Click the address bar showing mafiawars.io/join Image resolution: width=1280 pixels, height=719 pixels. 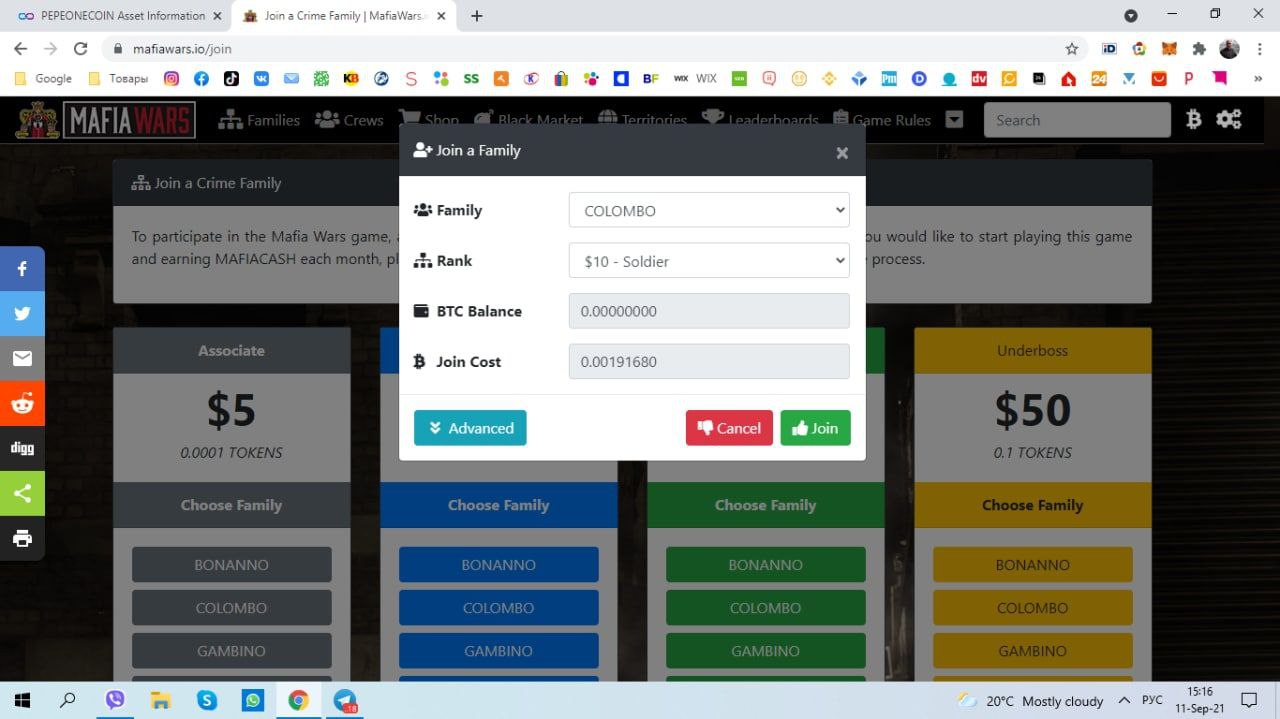[x=582, y=48]
